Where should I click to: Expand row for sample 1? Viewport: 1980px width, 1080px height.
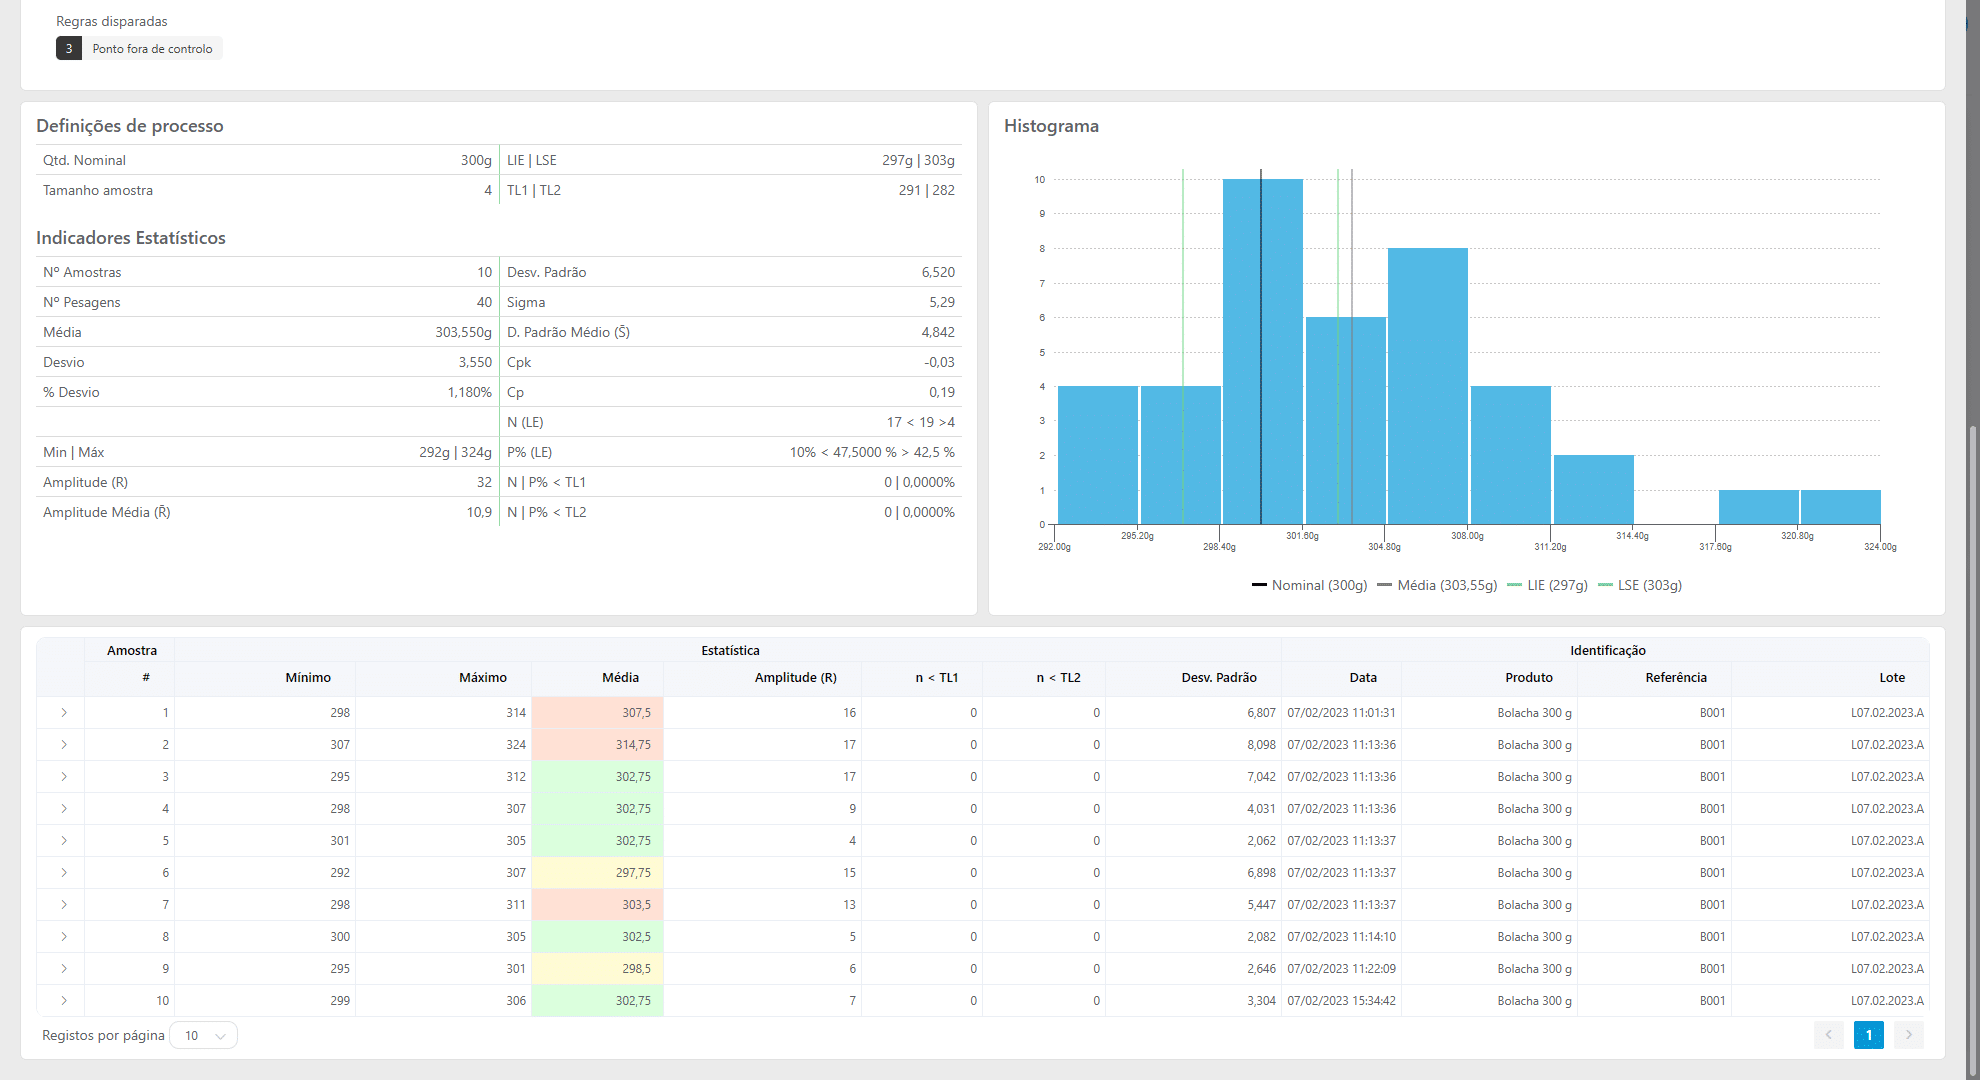coord(63,713)
